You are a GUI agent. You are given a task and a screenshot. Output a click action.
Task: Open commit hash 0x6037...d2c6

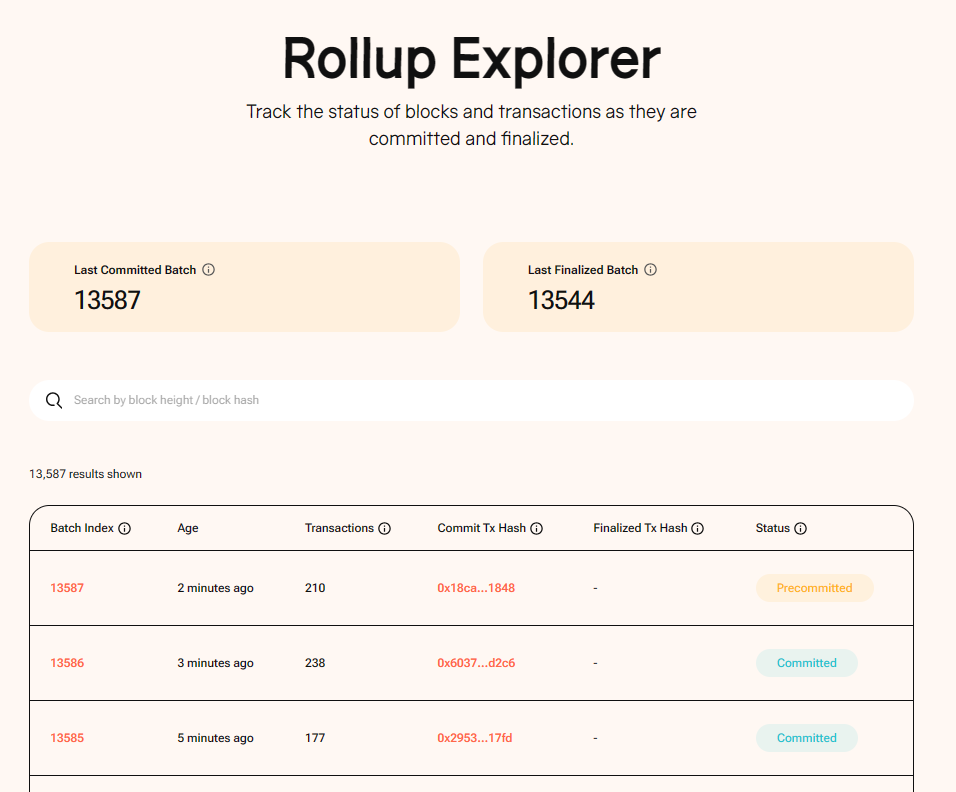click(476, 663)
